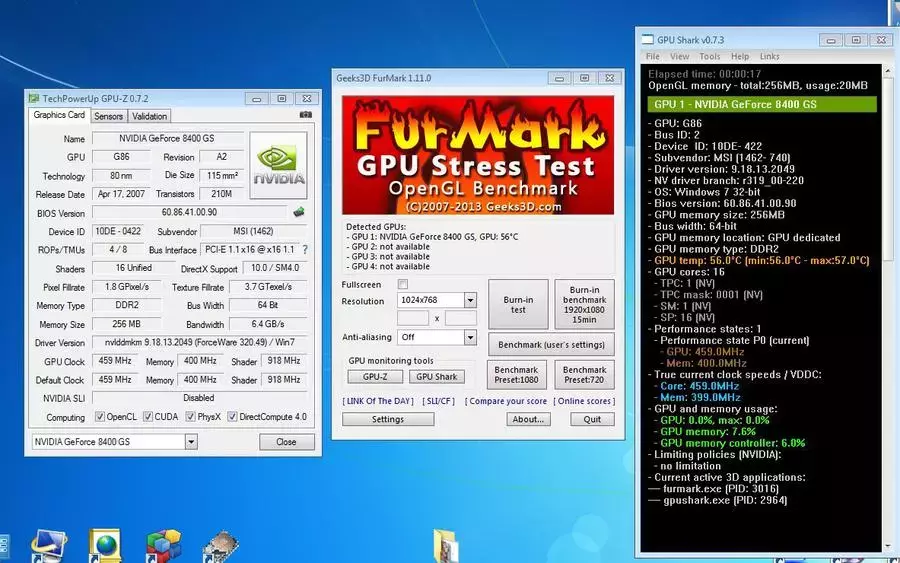
Task: Minimize the FurMark window
Action: 560,78
